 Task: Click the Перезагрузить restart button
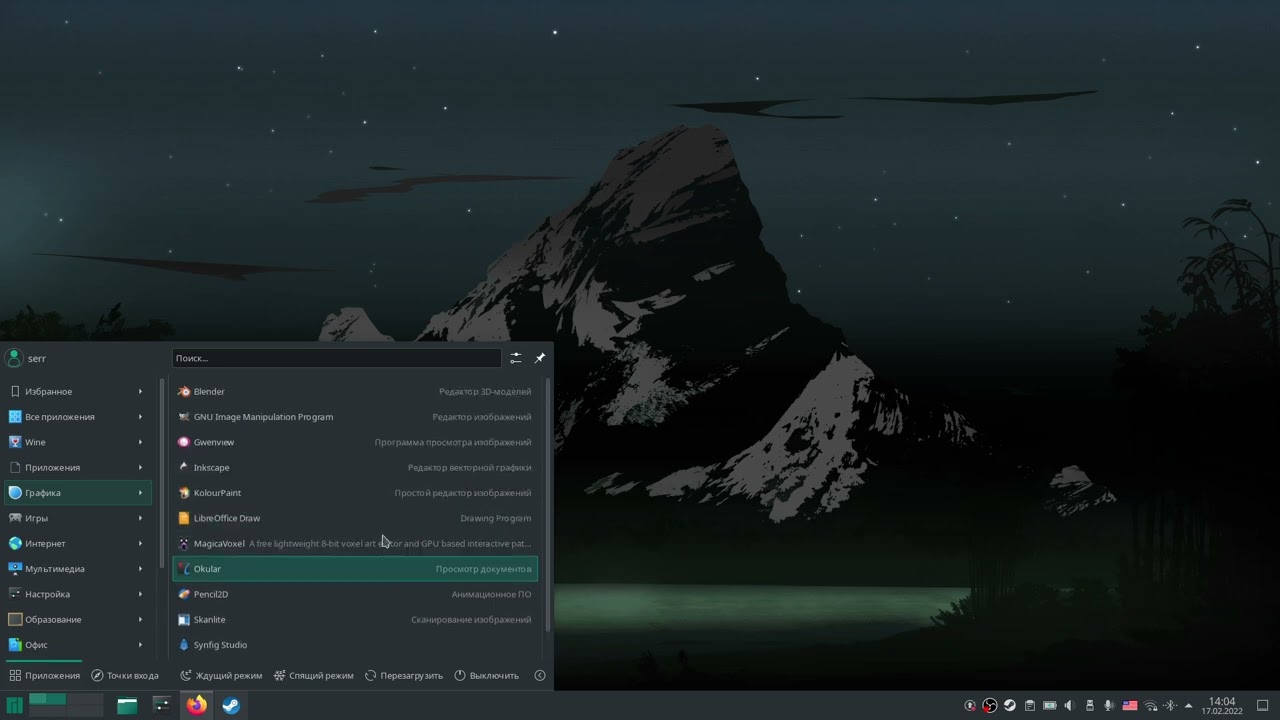tap(404, 675)
